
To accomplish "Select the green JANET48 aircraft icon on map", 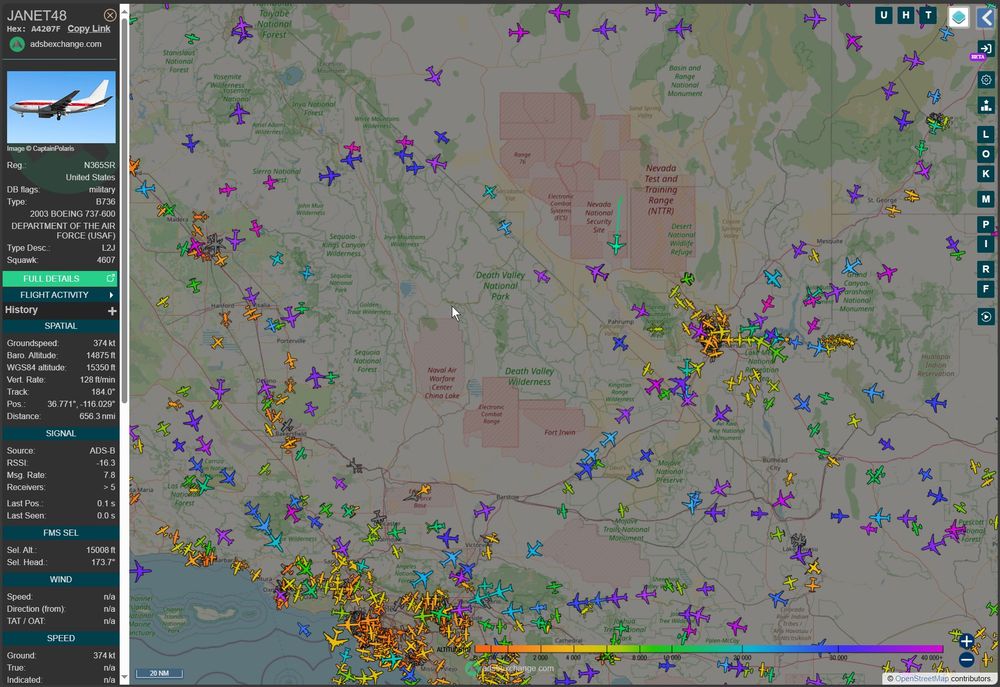I will 616,244.
